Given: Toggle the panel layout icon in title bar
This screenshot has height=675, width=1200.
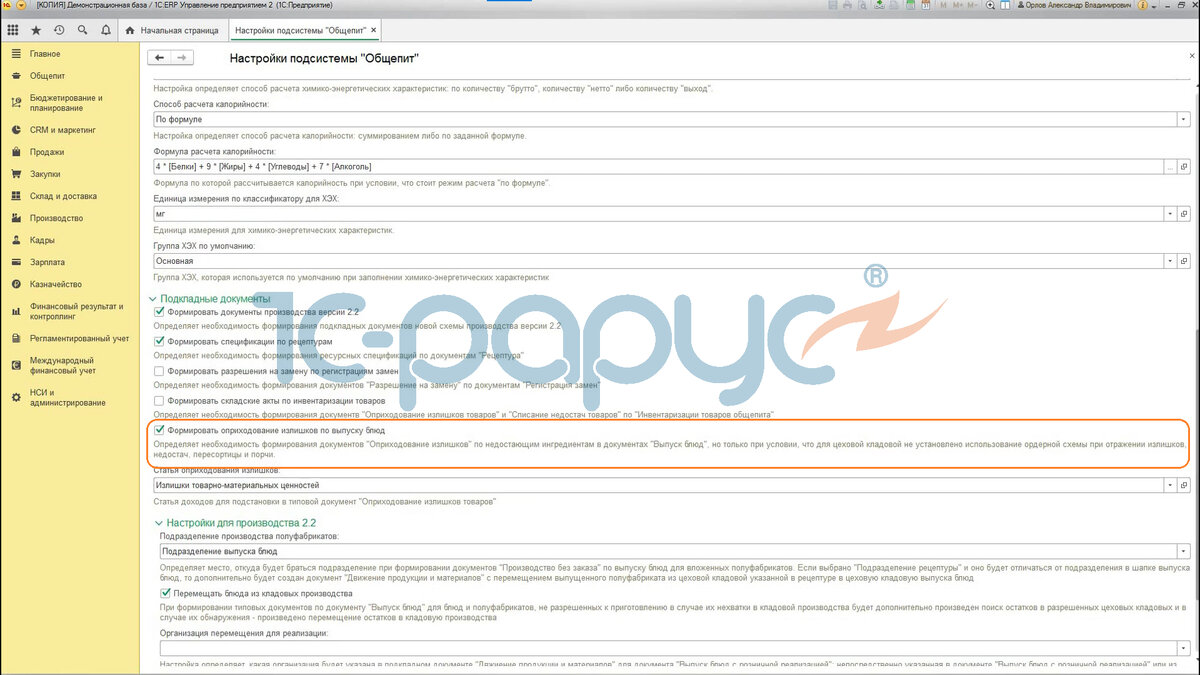Looking at the screenshot, I should point(1006,5).
